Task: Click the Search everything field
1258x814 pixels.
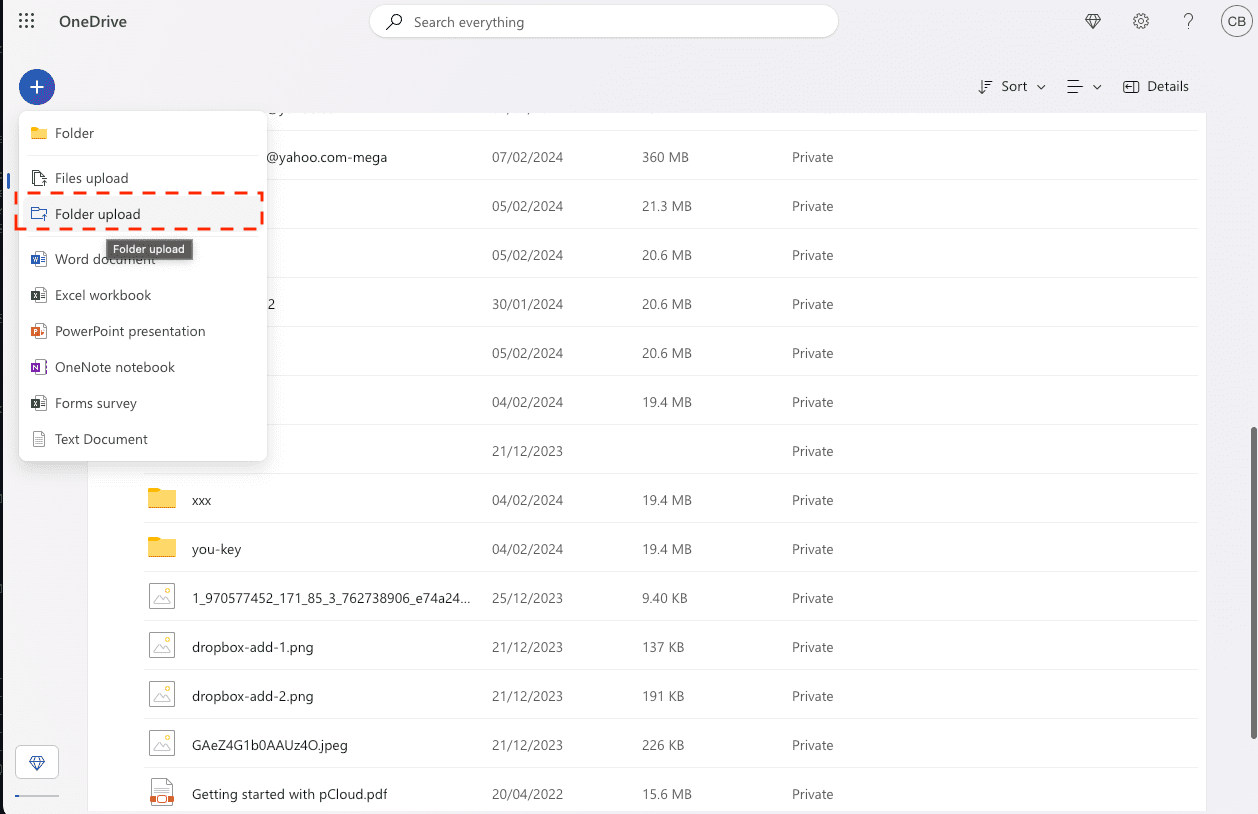Action: [x=604, y=22]
